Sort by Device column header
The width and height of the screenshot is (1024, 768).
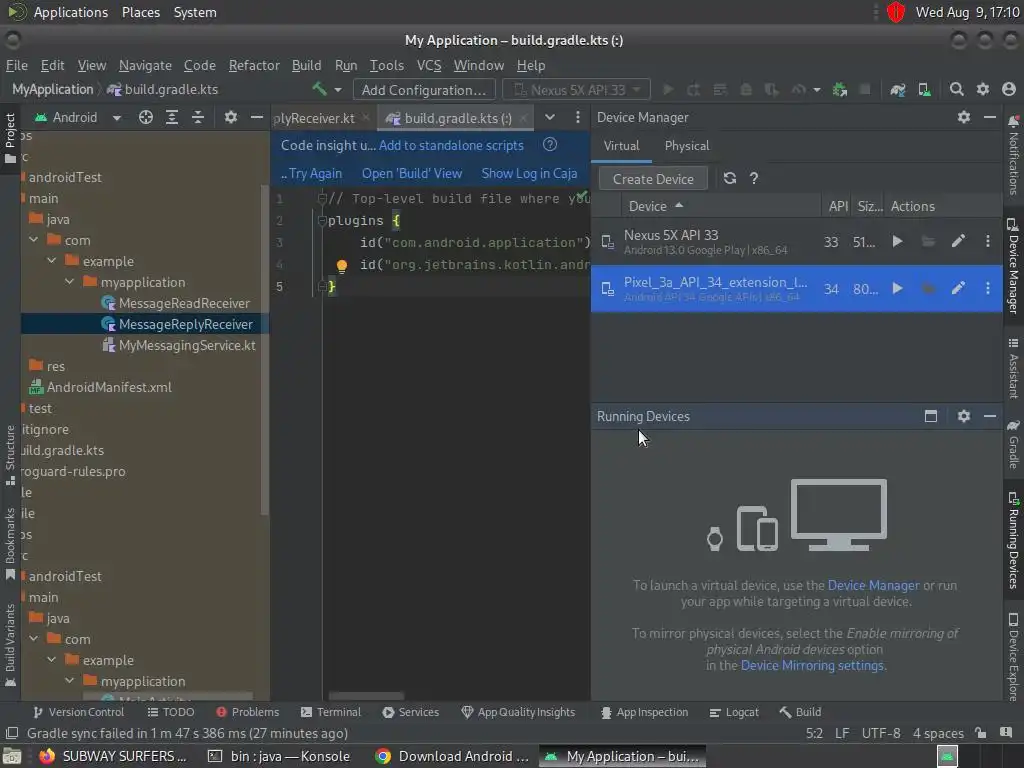(x=655, y=206)
